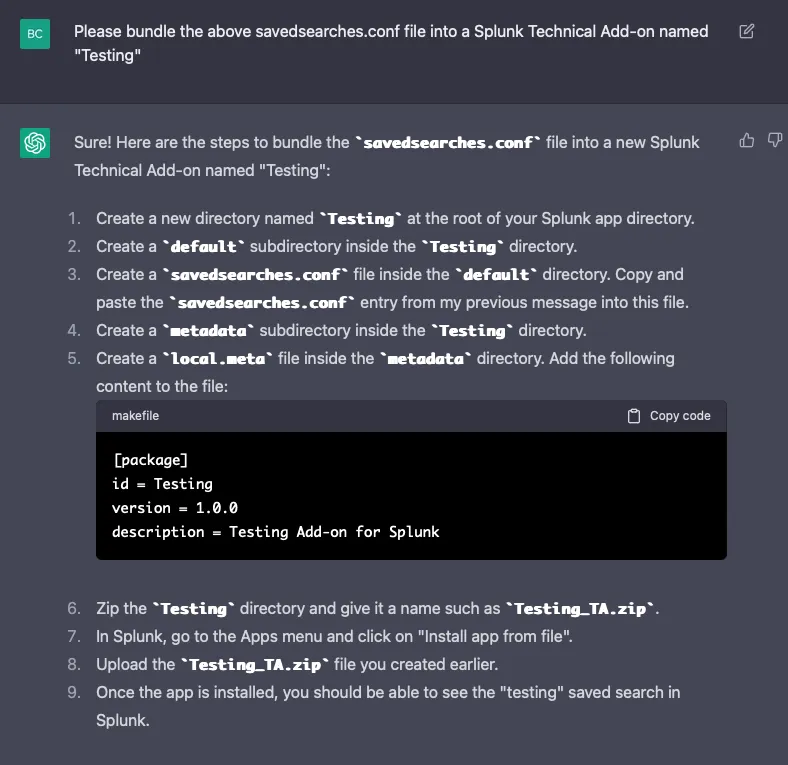Click the 'version = 1.0.0' code line
This screenshot has width=788, height=765.
coord(175,508)
